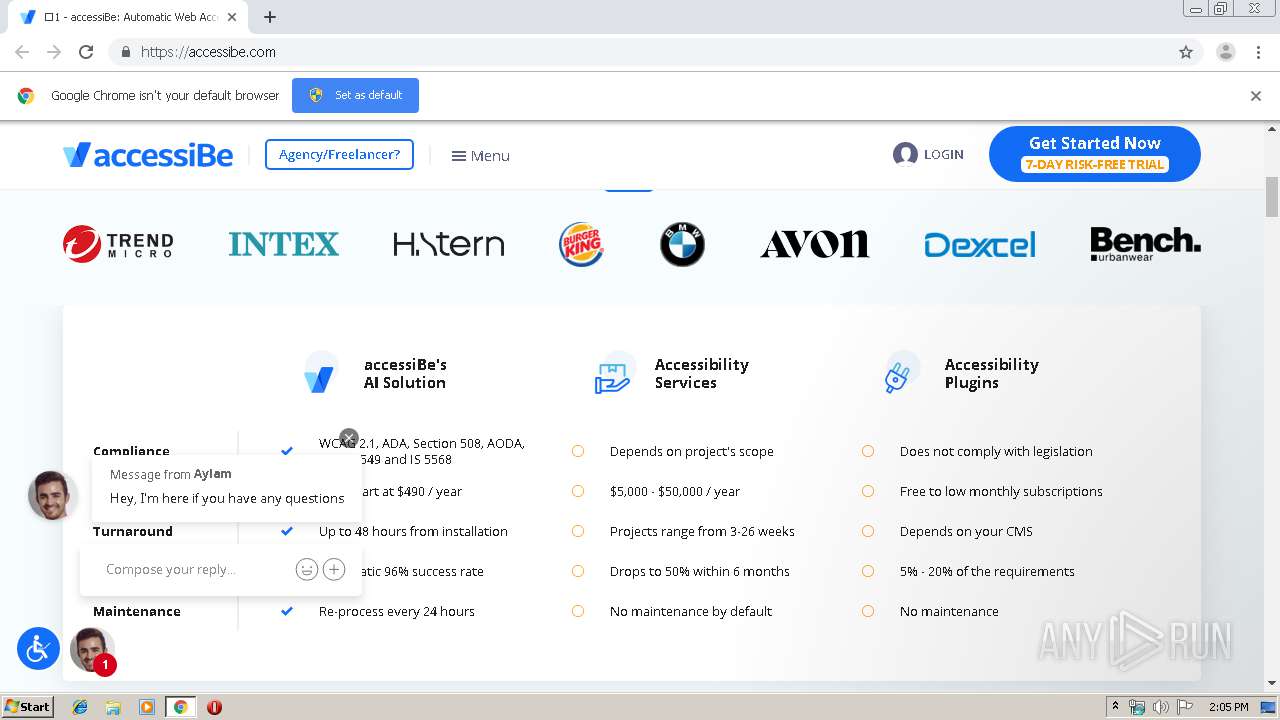Click 'Free to low monthly subscriptions' text
The image size is (1280, 720).
[1001, 491]
